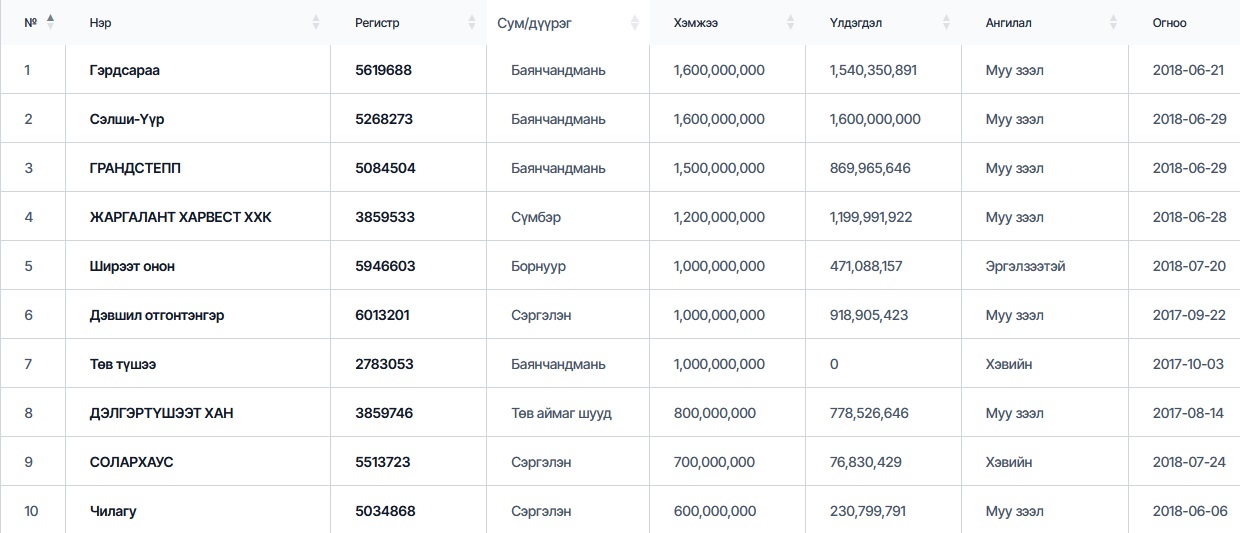The width and height of the screenshot is (1240, 533).
Task: Click register number 5513723
Action: click(383, 462)
